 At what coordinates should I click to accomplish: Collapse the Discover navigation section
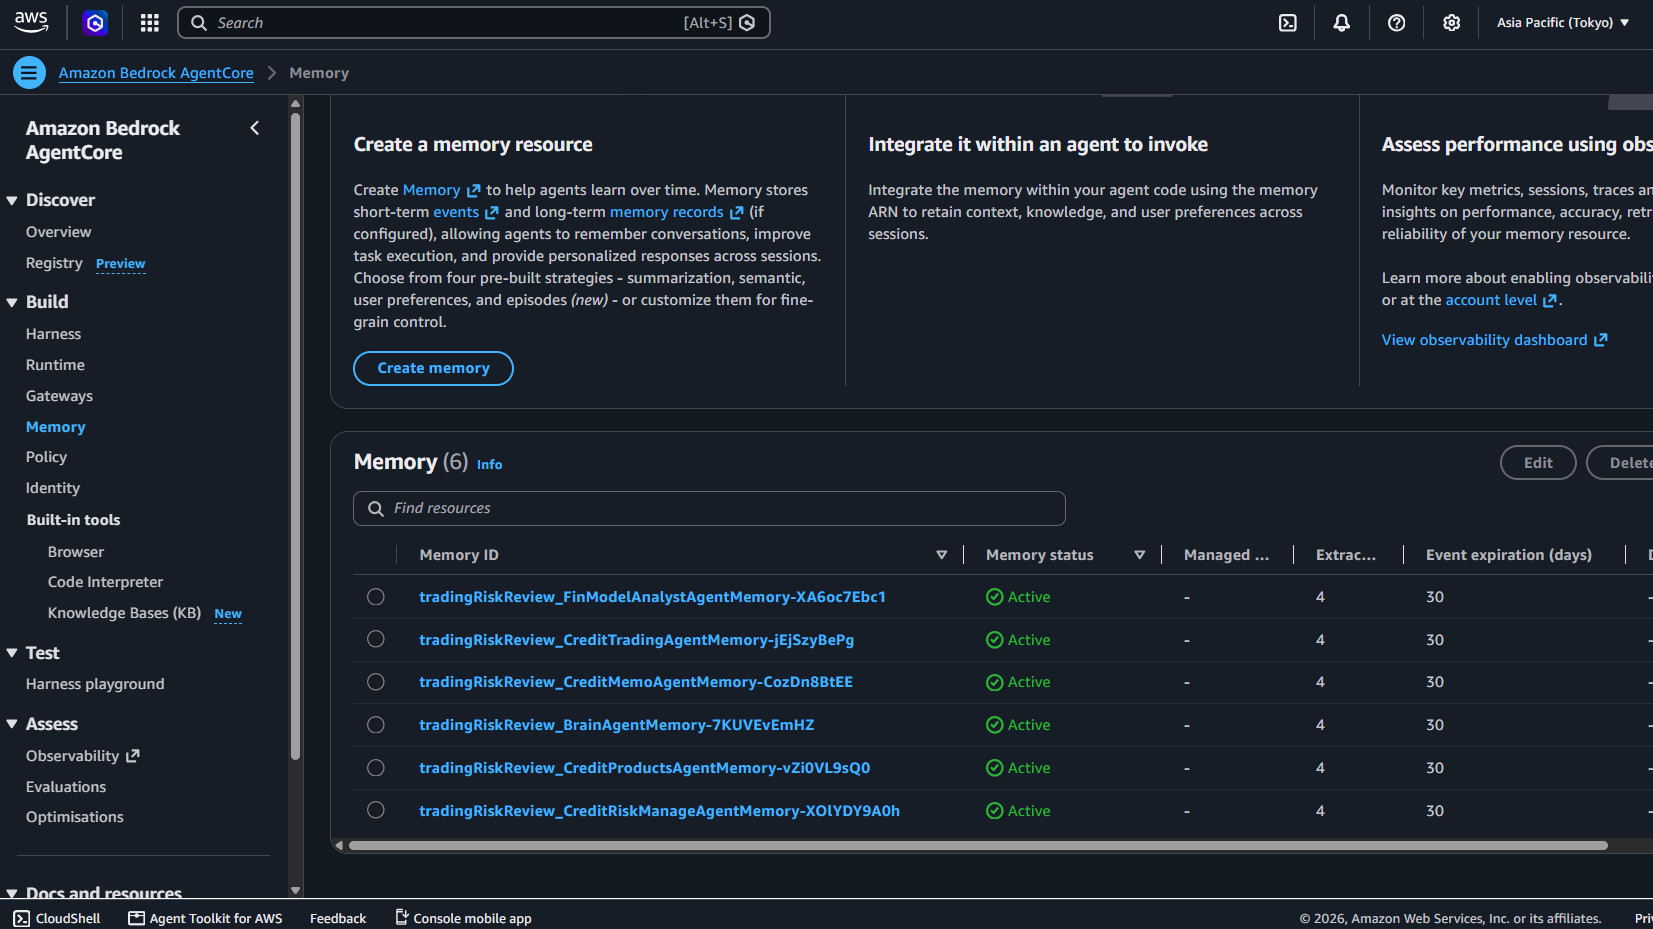click(12, 201)
